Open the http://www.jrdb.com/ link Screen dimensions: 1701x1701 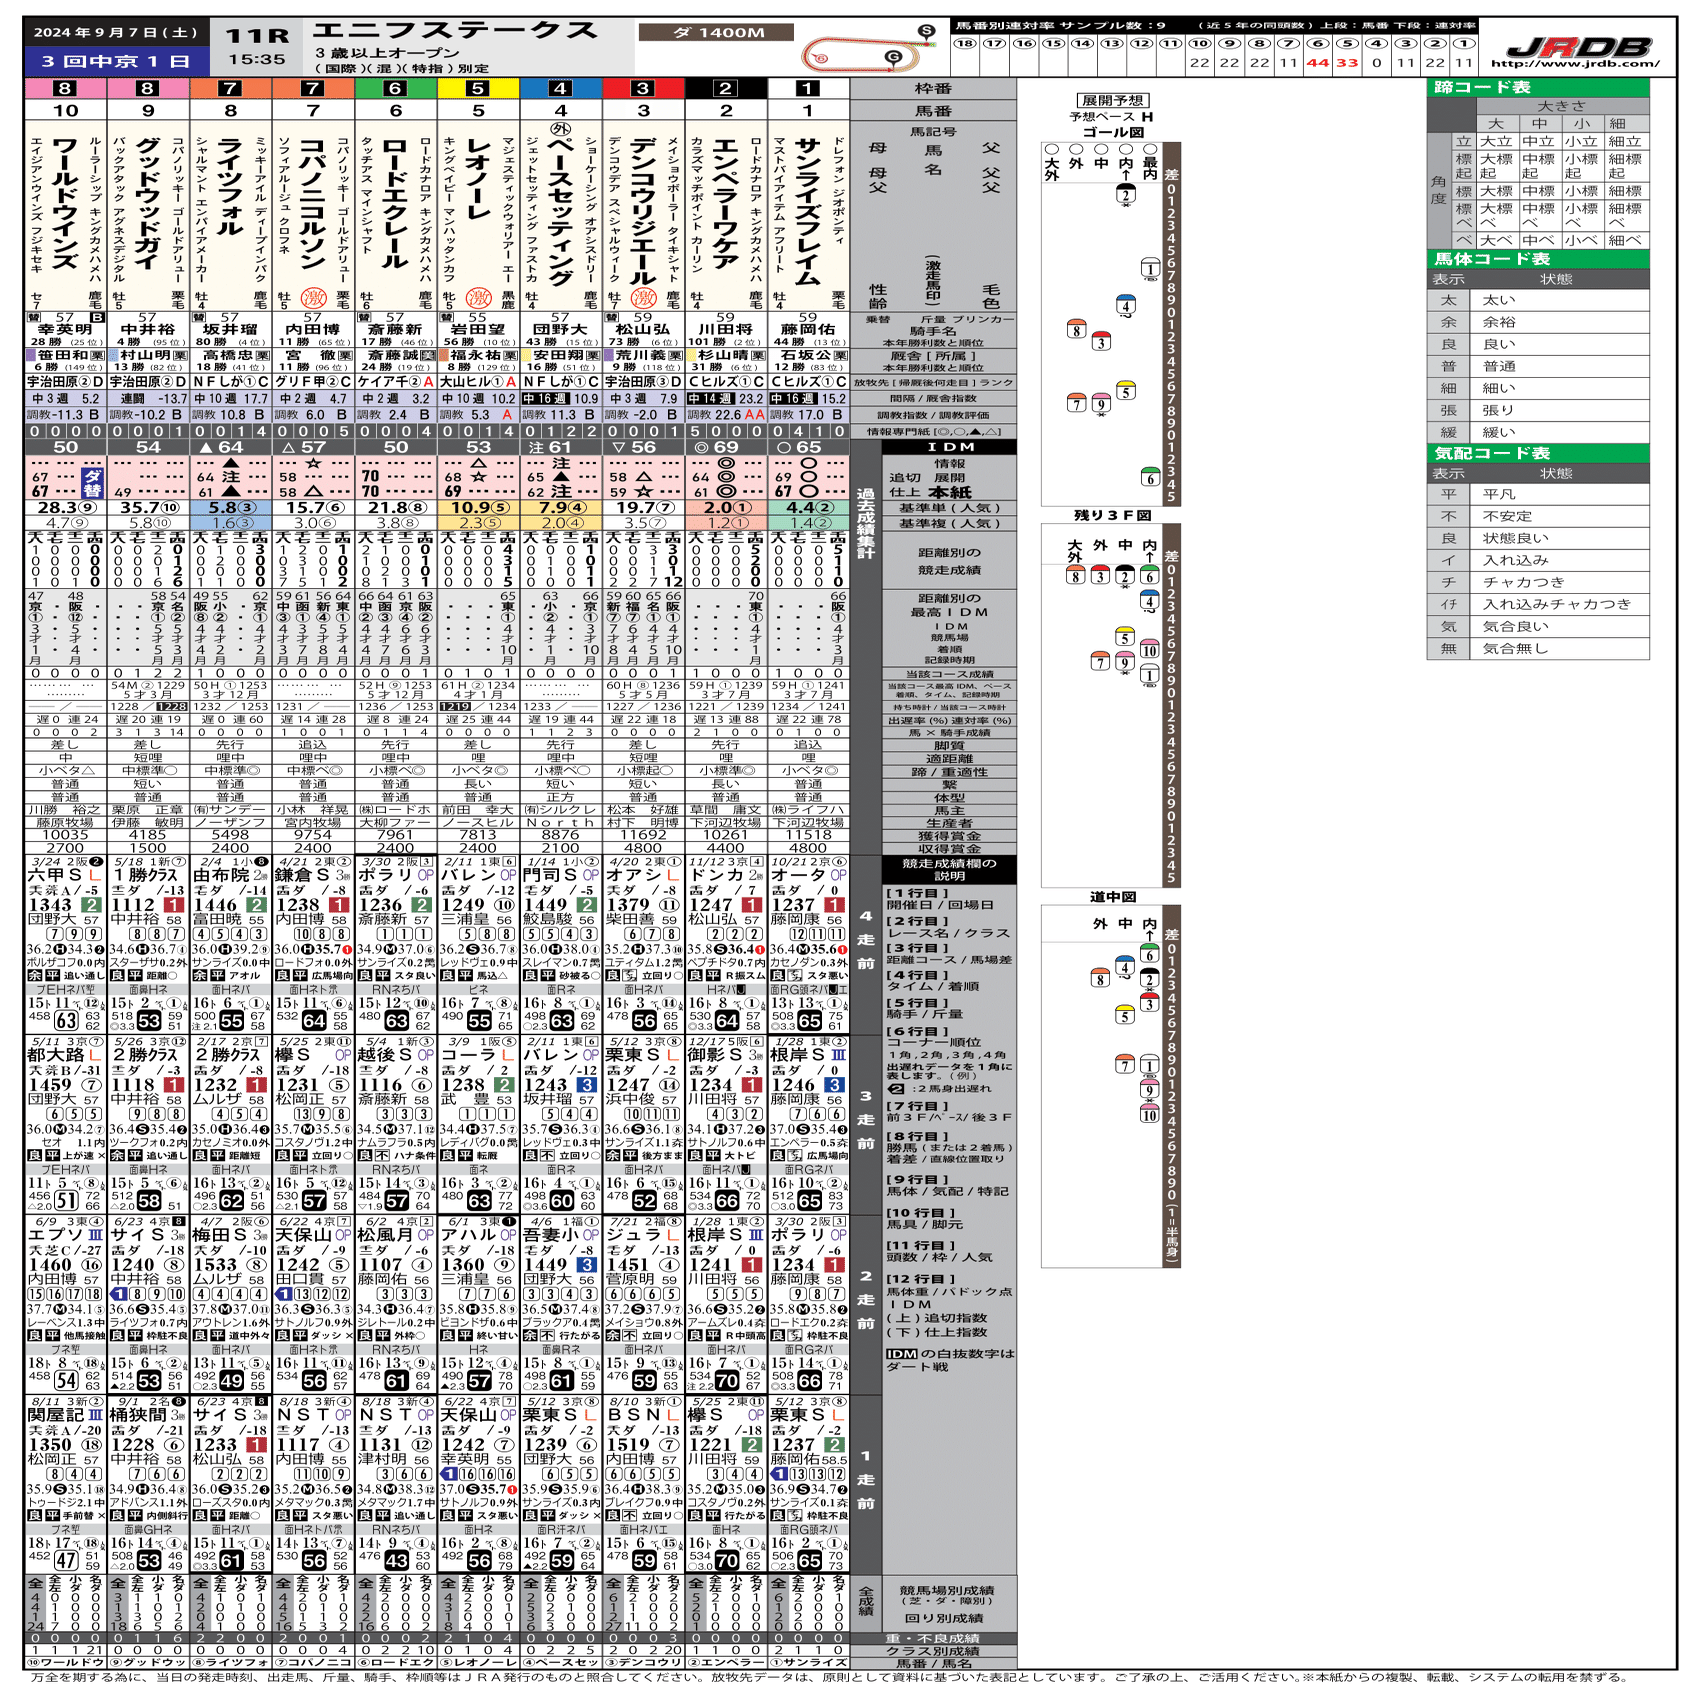pyautogui.click(x=1575, y=64)
